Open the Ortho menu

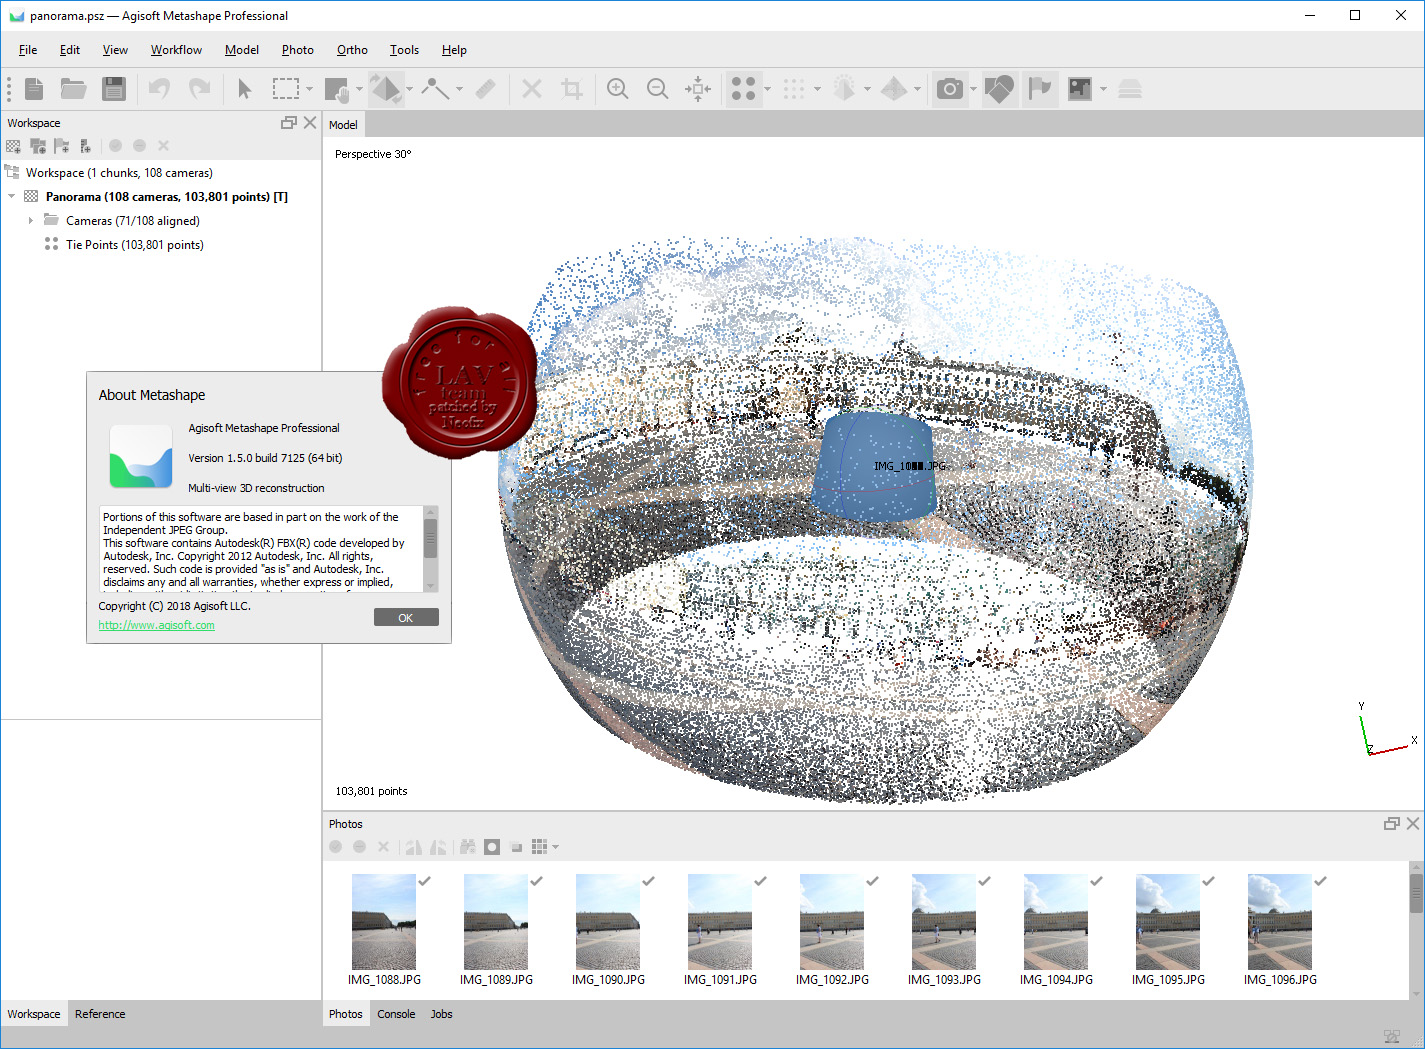pos(352,50)
